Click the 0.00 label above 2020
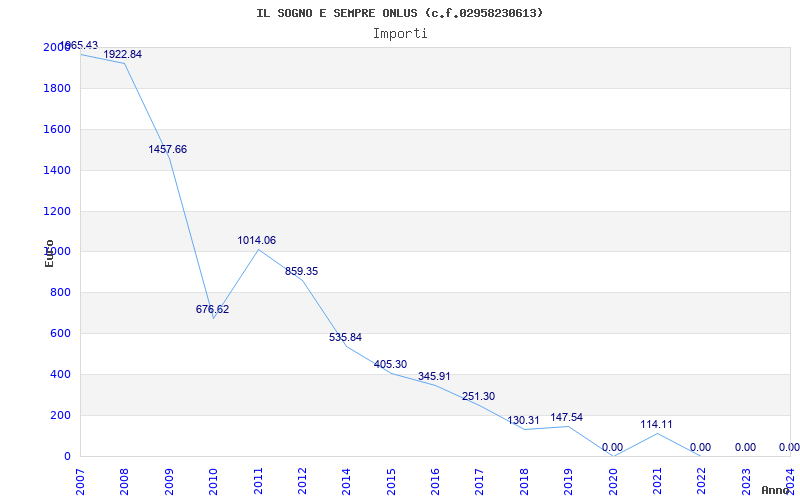 click(x=612, y=447)
